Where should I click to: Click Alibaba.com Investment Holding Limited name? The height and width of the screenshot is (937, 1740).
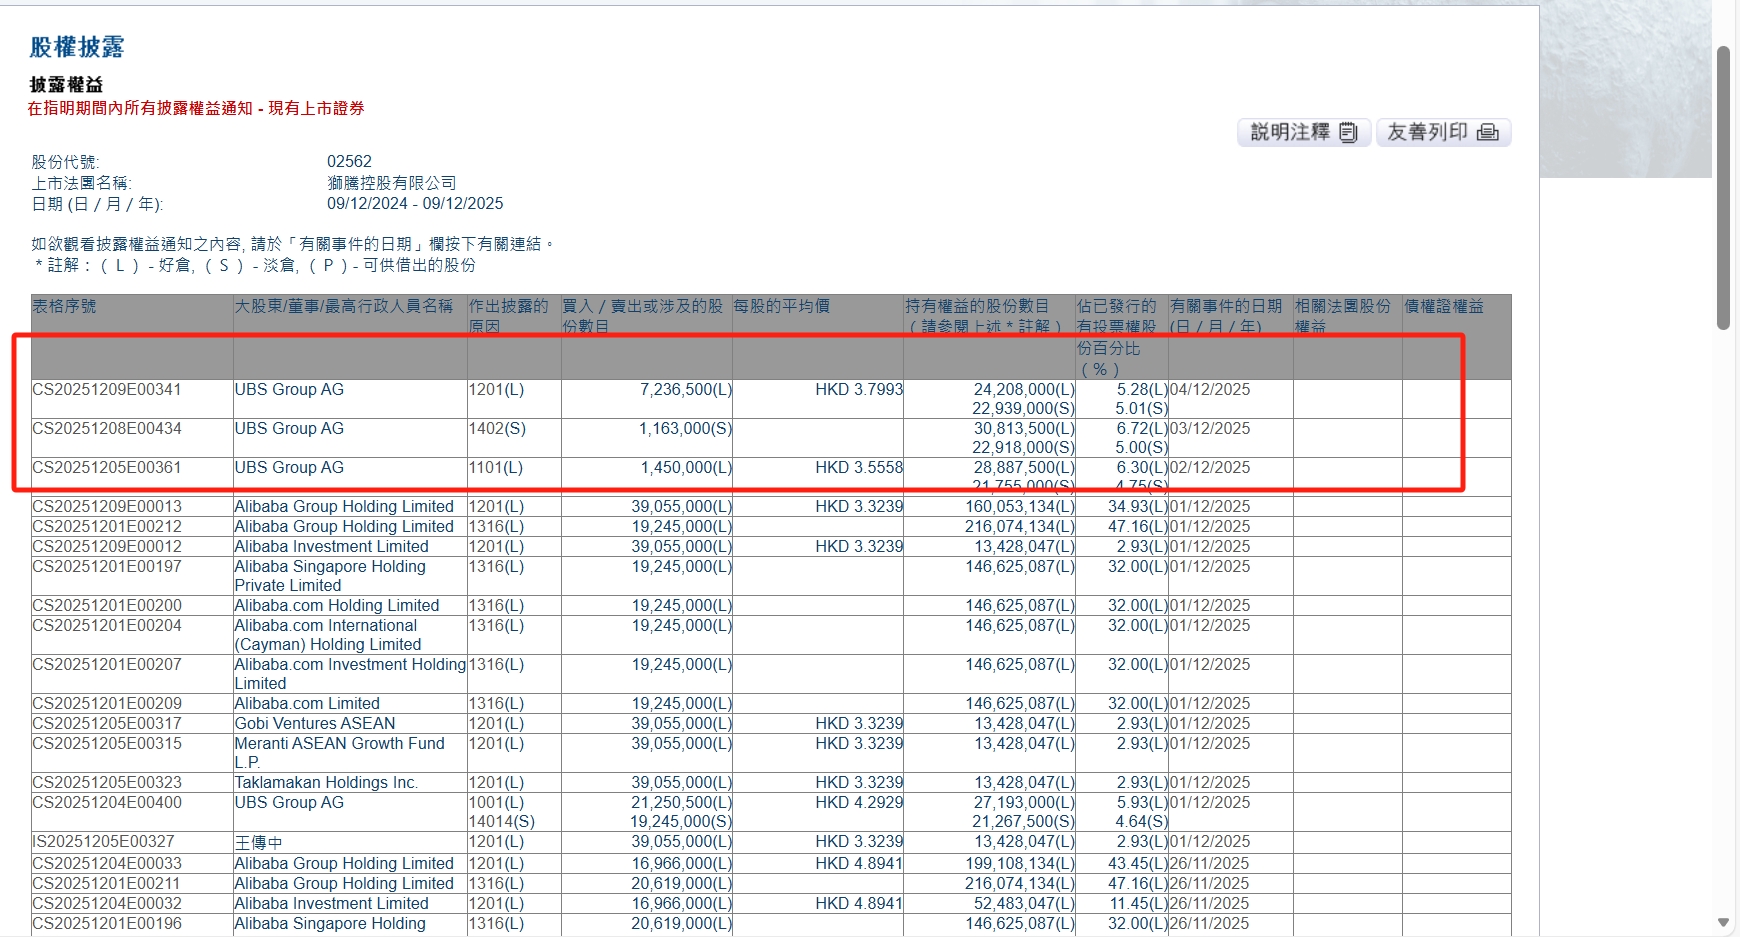350,674
